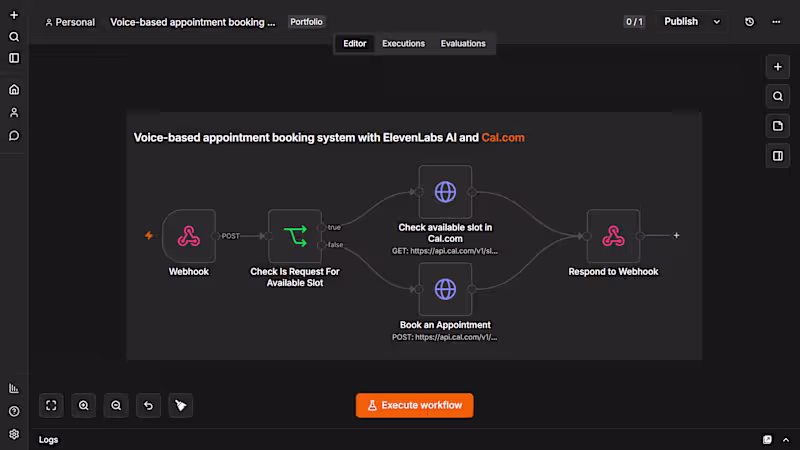This screenshot has width=800, height=450.
Task: Click the Cal.com link in sticky note
Action: coord(503,137)
